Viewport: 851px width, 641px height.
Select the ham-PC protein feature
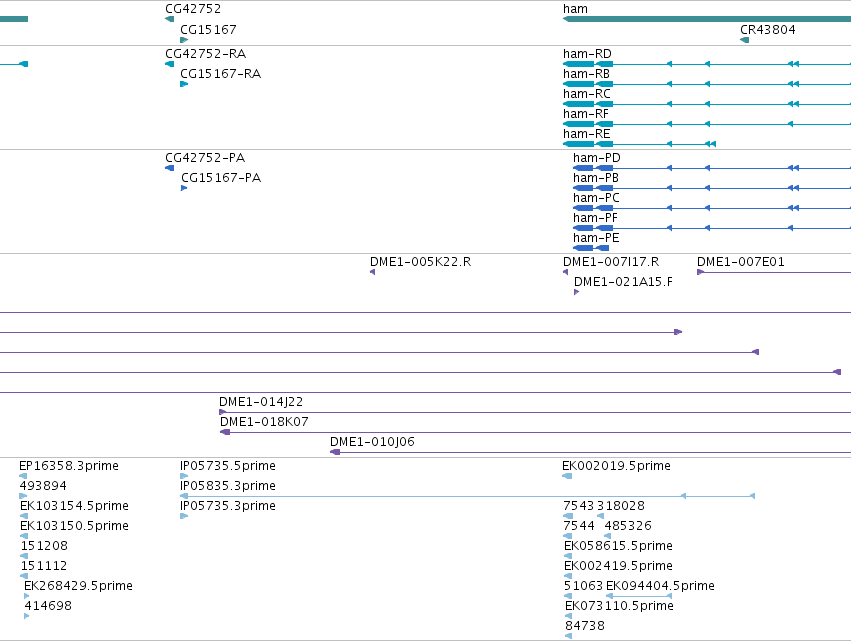click(593, 208)
